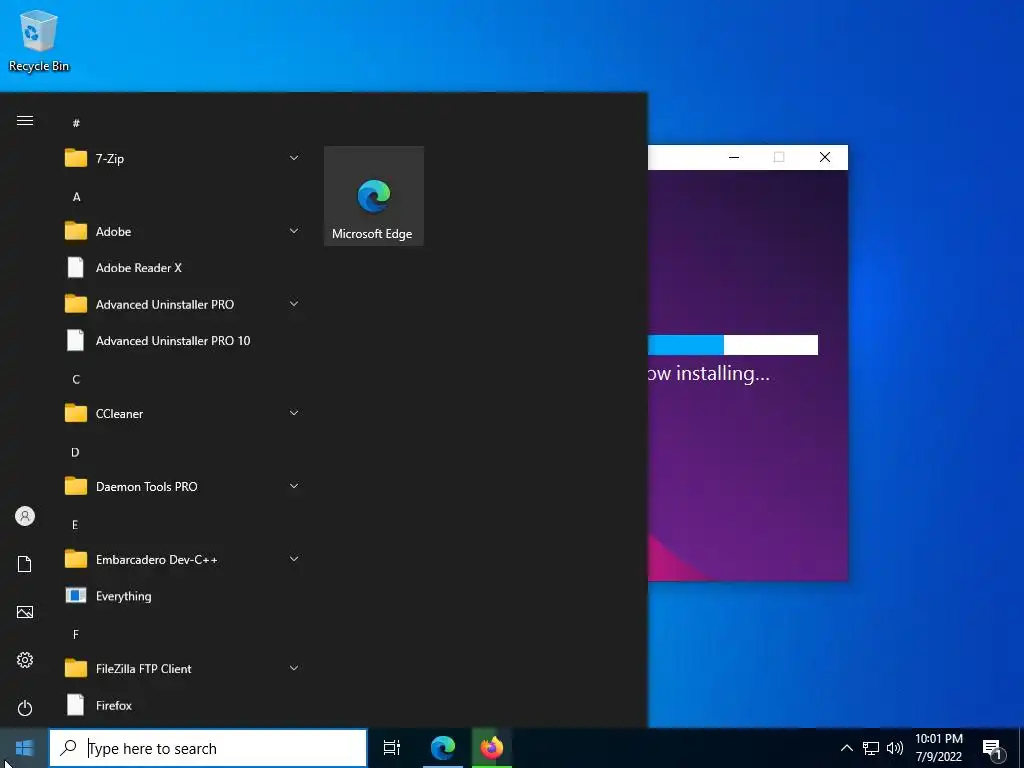Open the Recycle Bin desktop icon

[39, 40]
